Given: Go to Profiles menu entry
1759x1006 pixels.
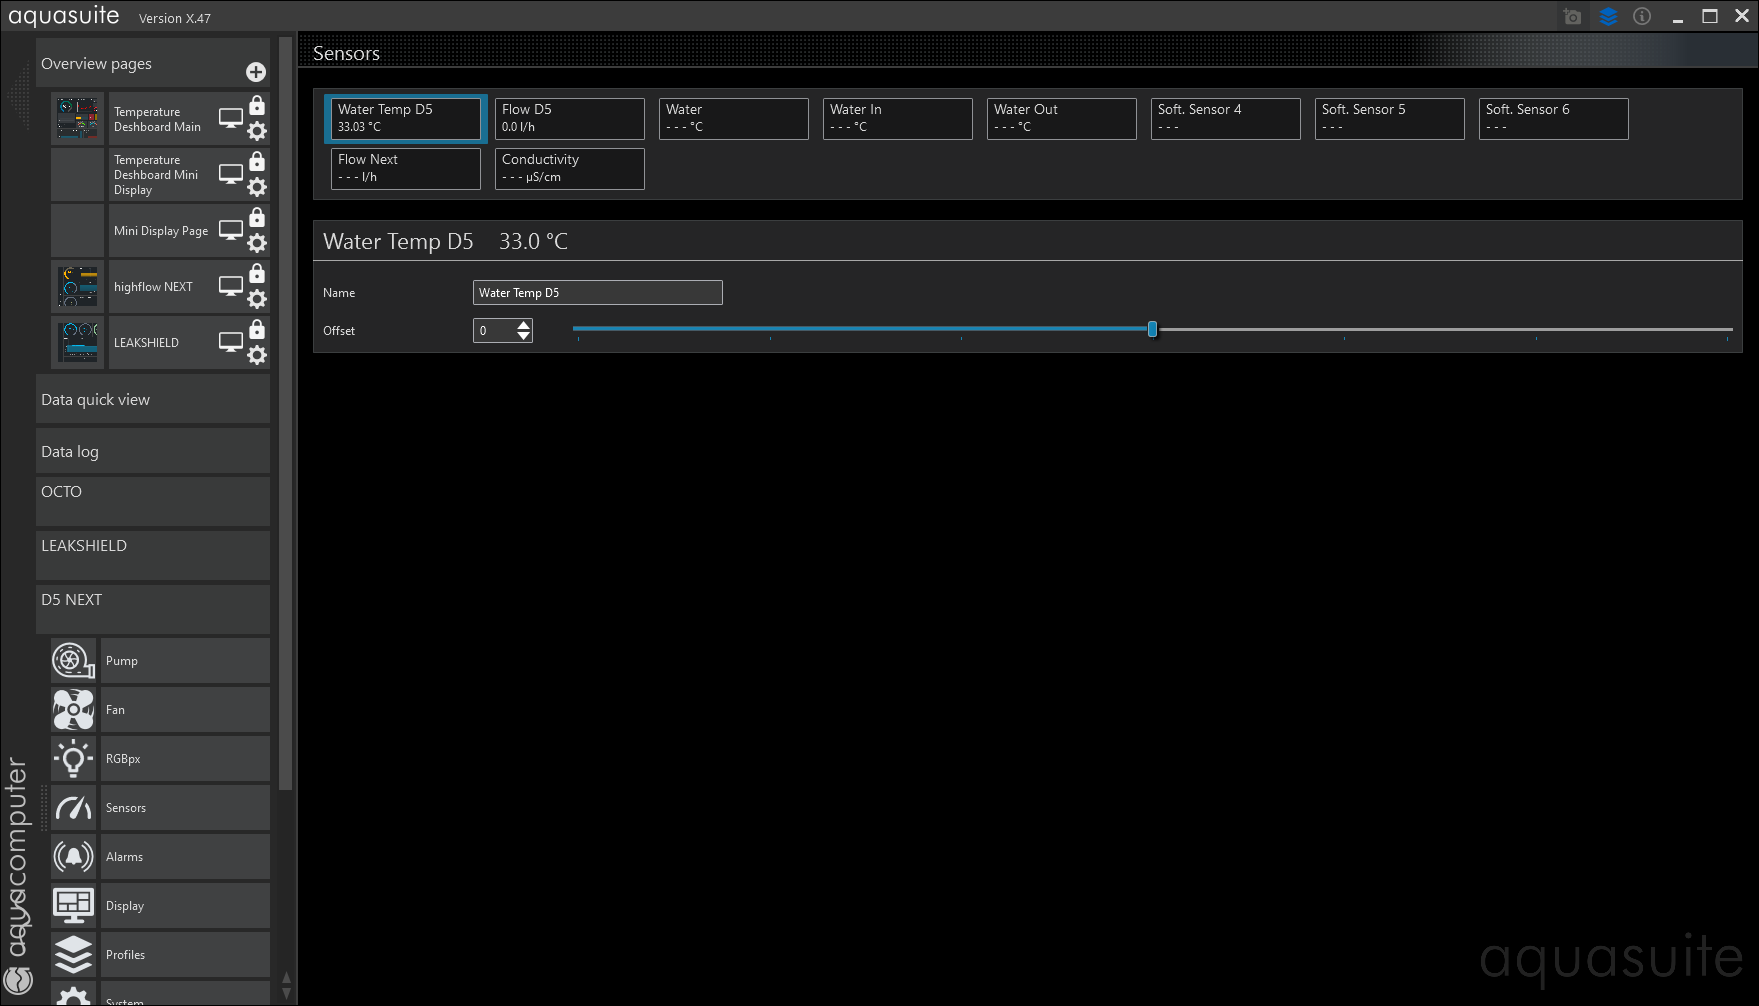Looking at the screenshot, I should (x=185, y=955).
